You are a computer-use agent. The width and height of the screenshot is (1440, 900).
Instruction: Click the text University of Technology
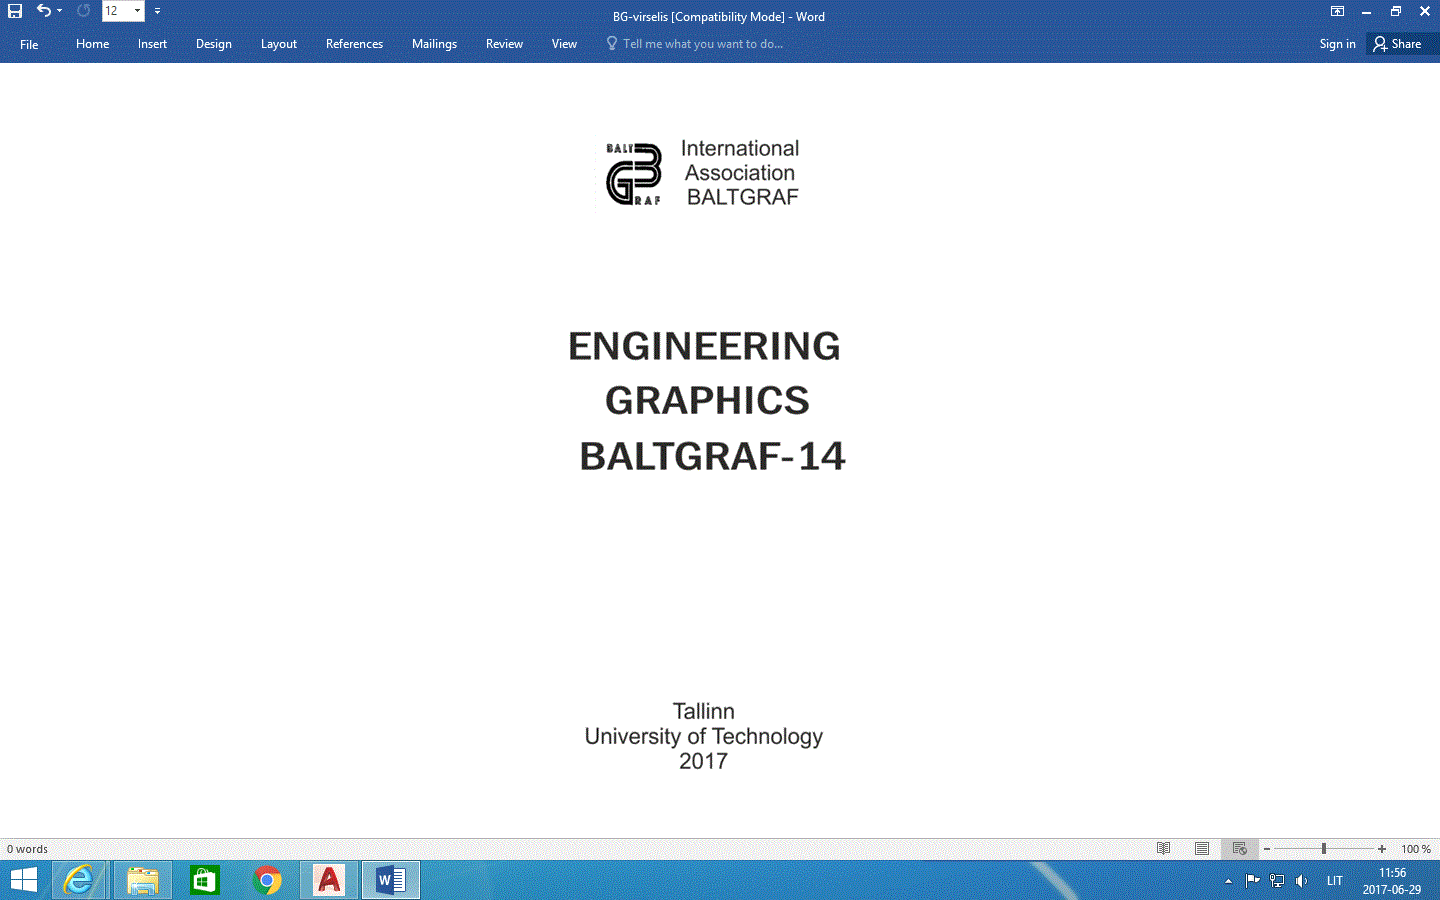(704, 737)
